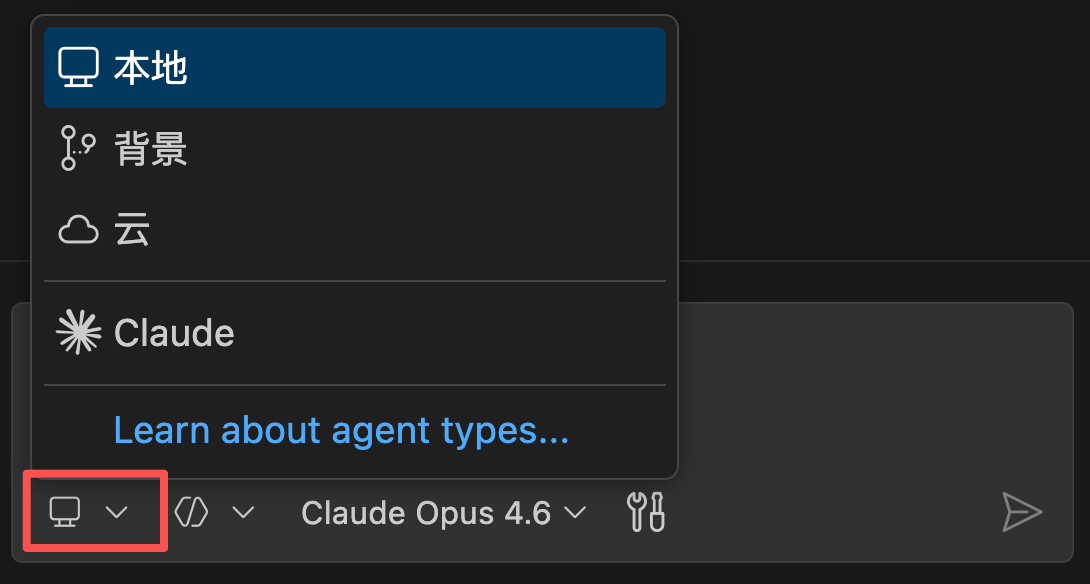Viewport: 1090px width, 584px height.
Task: Choose the Claude entry in the menu
Action: 174,332
